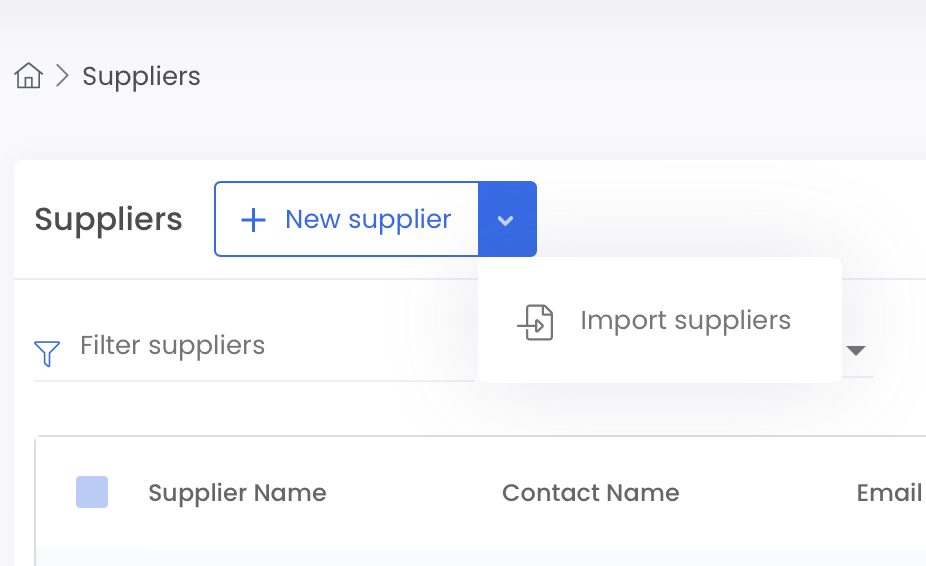Select the first table row beneath the headers
The width and height of the screenshot is (926, 566).
coord(481,558)
